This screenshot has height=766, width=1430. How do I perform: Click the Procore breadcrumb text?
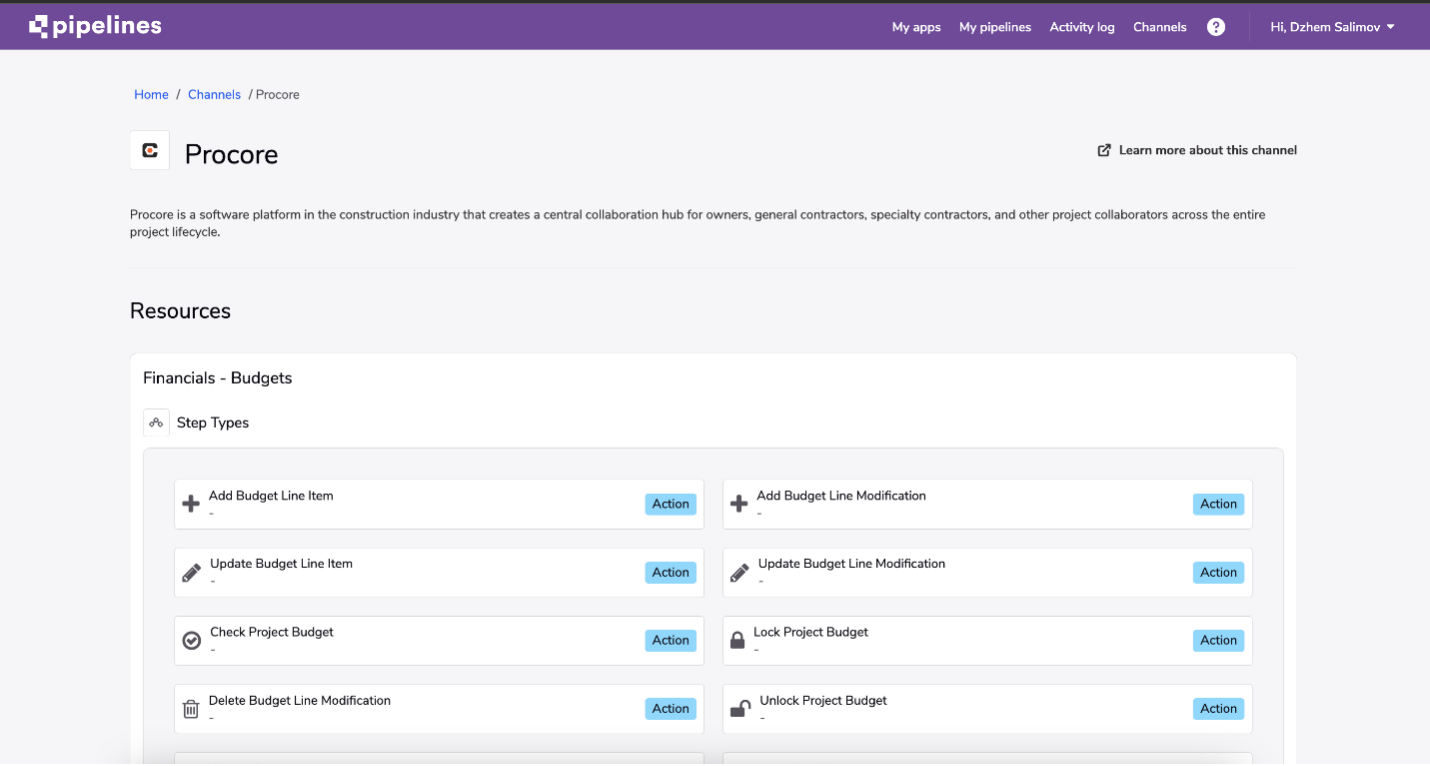point(278,95)
